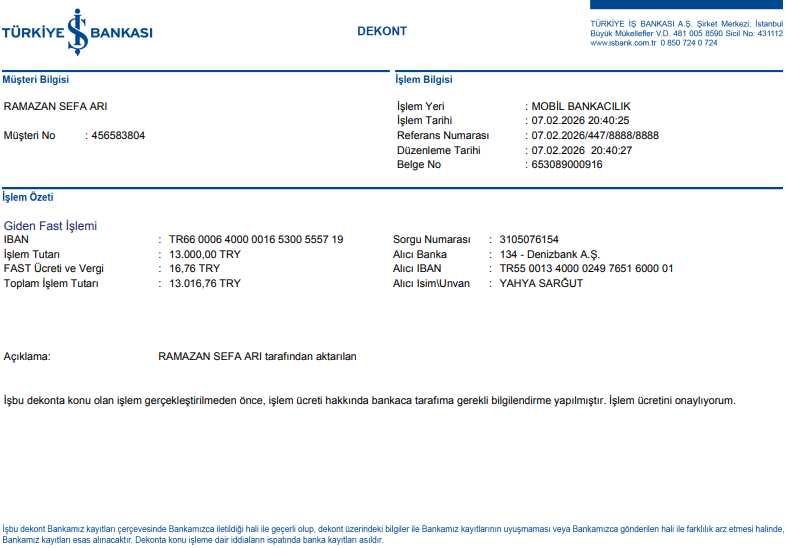The image size is (786, 548).
Task: Select 'Alıcı IBAN' label
Action: (417, 268)
